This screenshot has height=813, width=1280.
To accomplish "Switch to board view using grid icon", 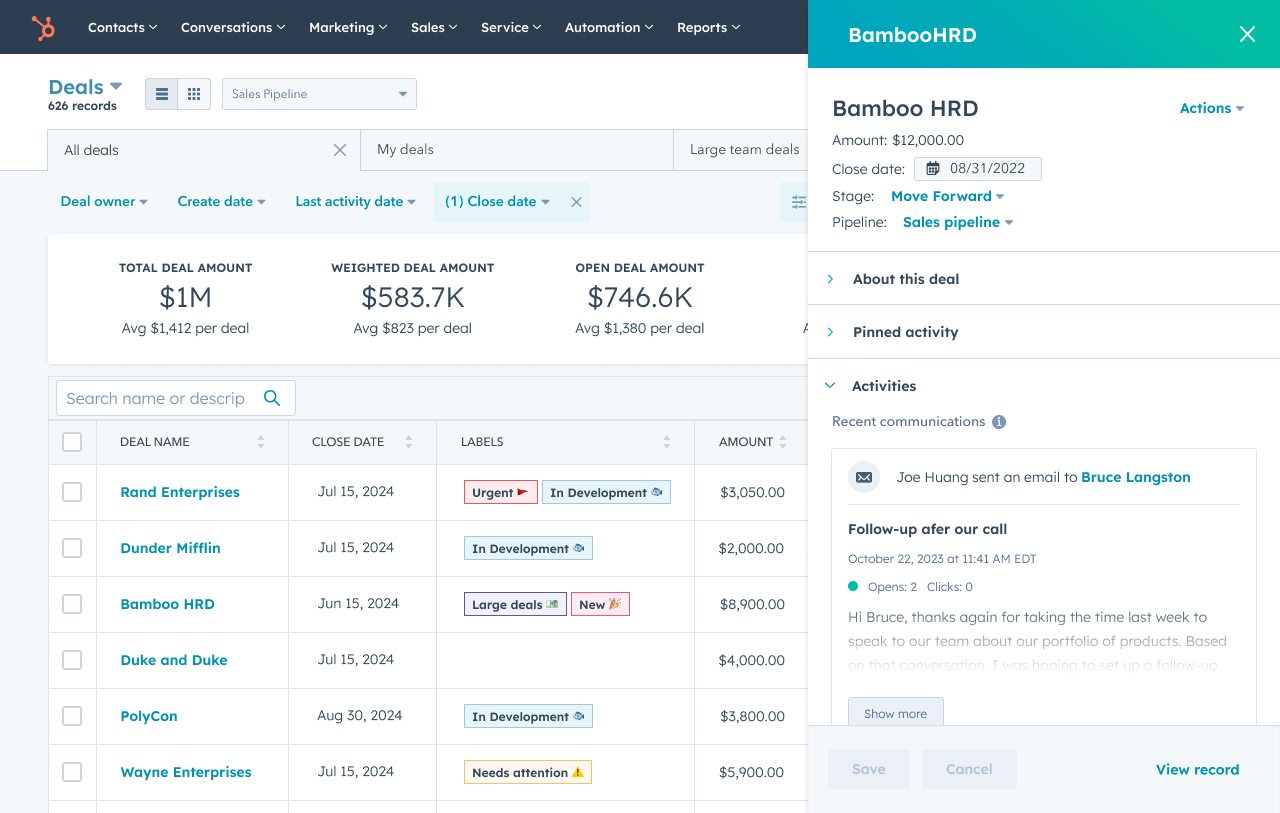I will pos(194,93).
